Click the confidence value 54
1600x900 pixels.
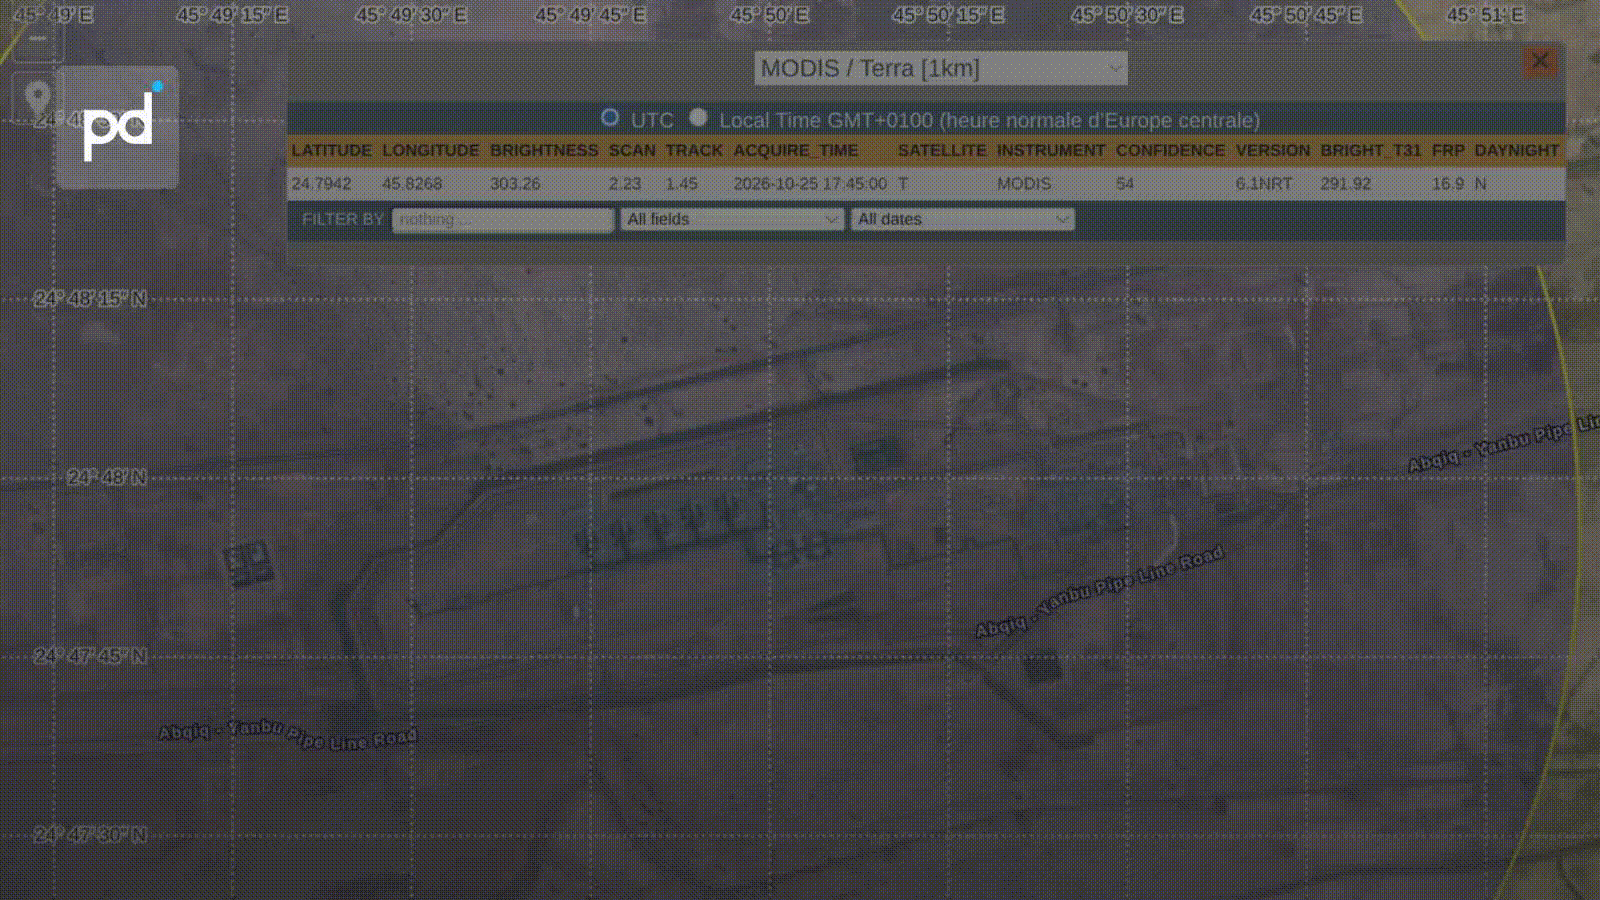click(1125, 184)
